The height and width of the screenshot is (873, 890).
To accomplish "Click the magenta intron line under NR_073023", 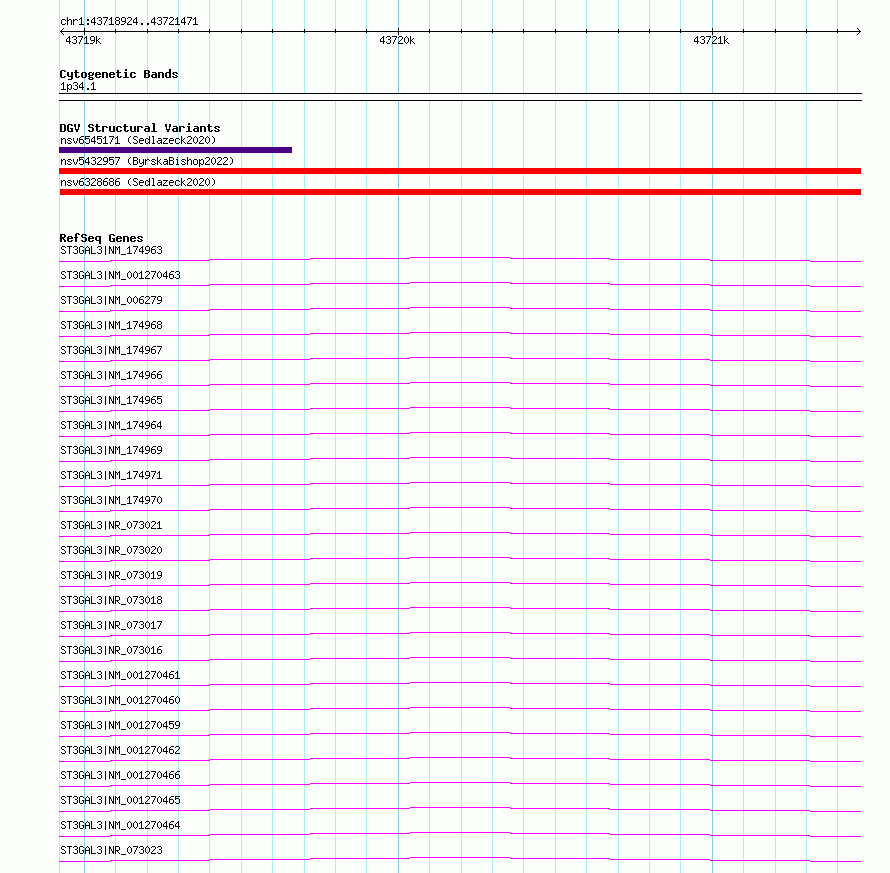I will pyautogui.click(x=460, y=859).
